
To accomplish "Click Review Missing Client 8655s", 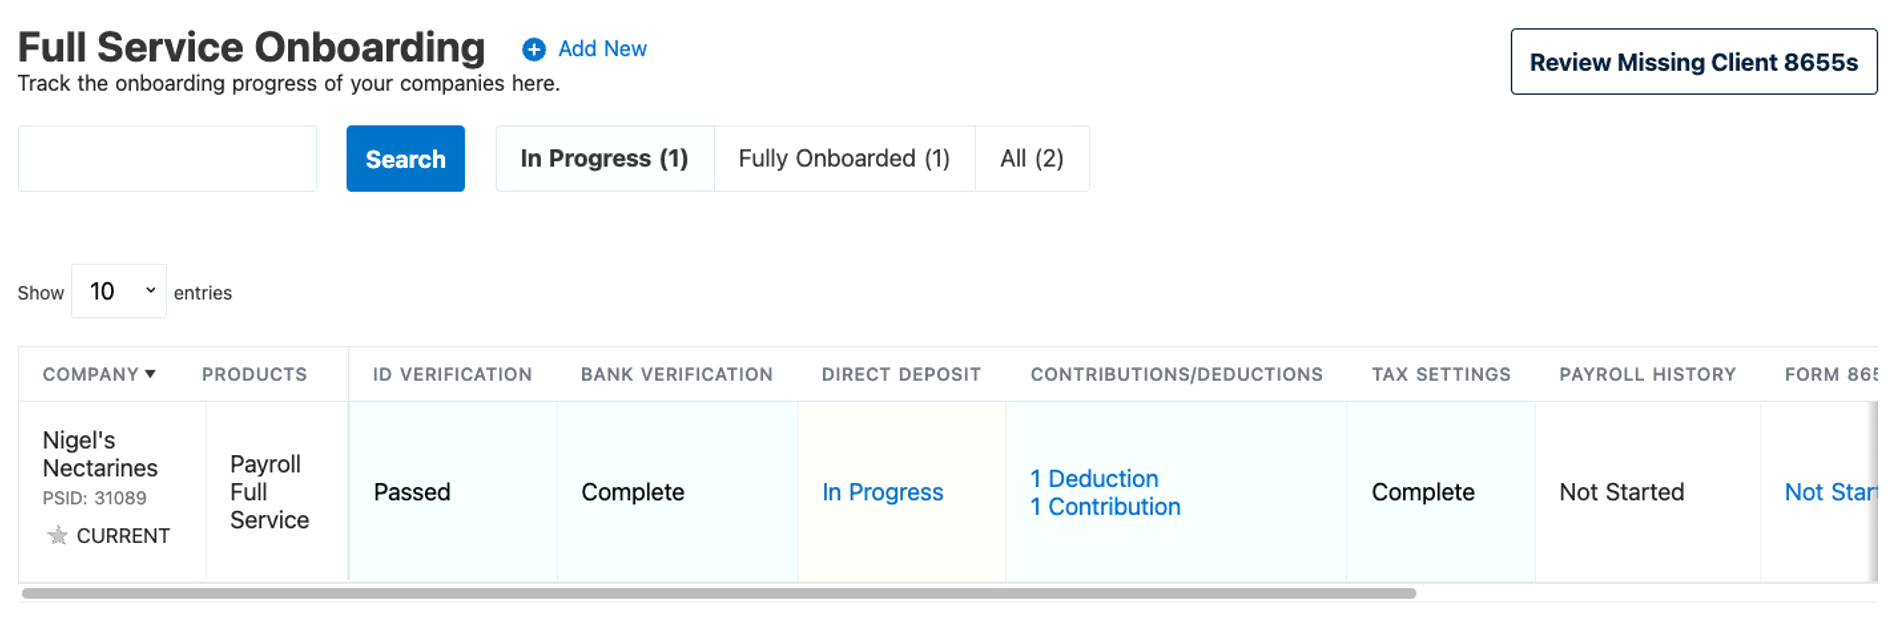I will pos(1693,62).
